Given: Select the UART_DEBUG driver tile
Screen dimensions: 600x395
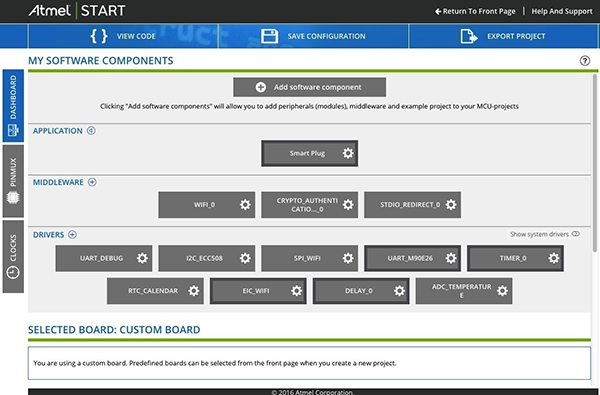Looking at the screenshot, I should point(104,258).
